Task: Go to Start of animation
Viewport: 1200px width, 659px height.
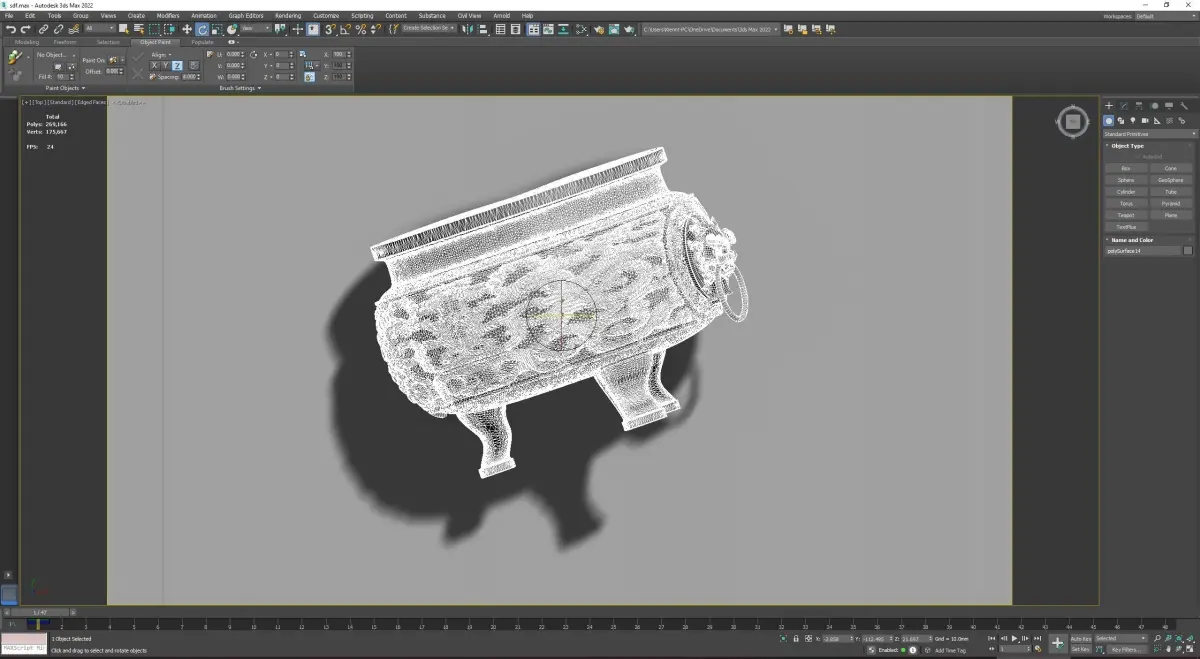Action: coord(991,637)
